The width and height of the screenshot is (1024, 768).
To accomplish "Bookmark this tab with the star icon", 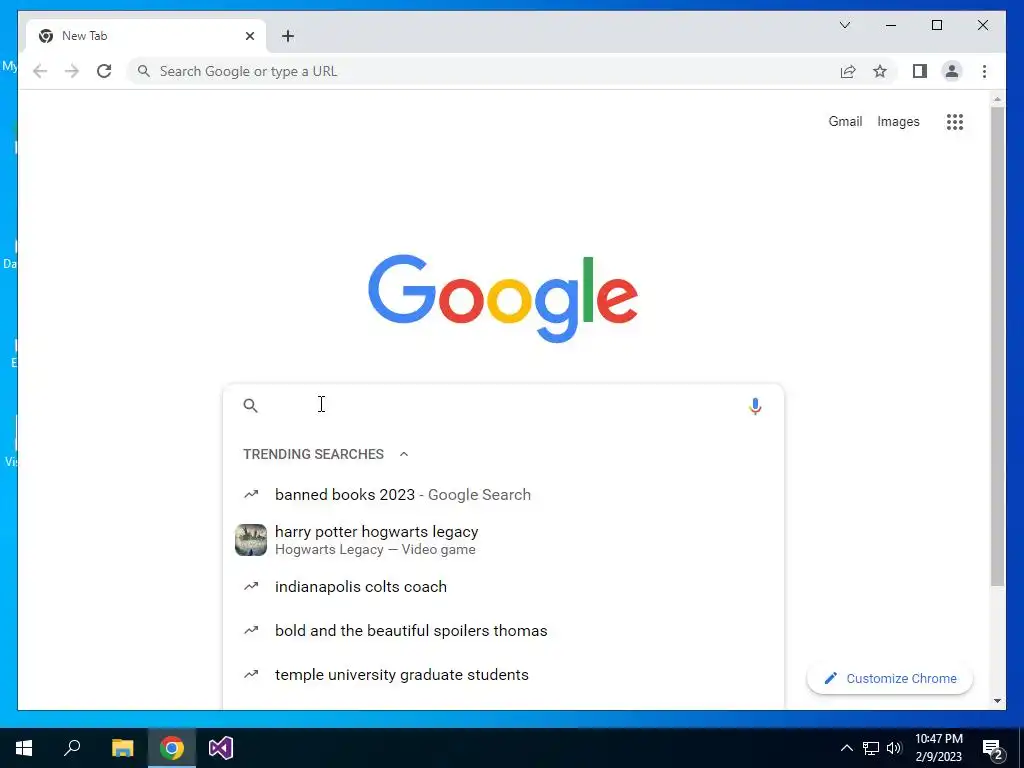I will [x=880, y=71].
